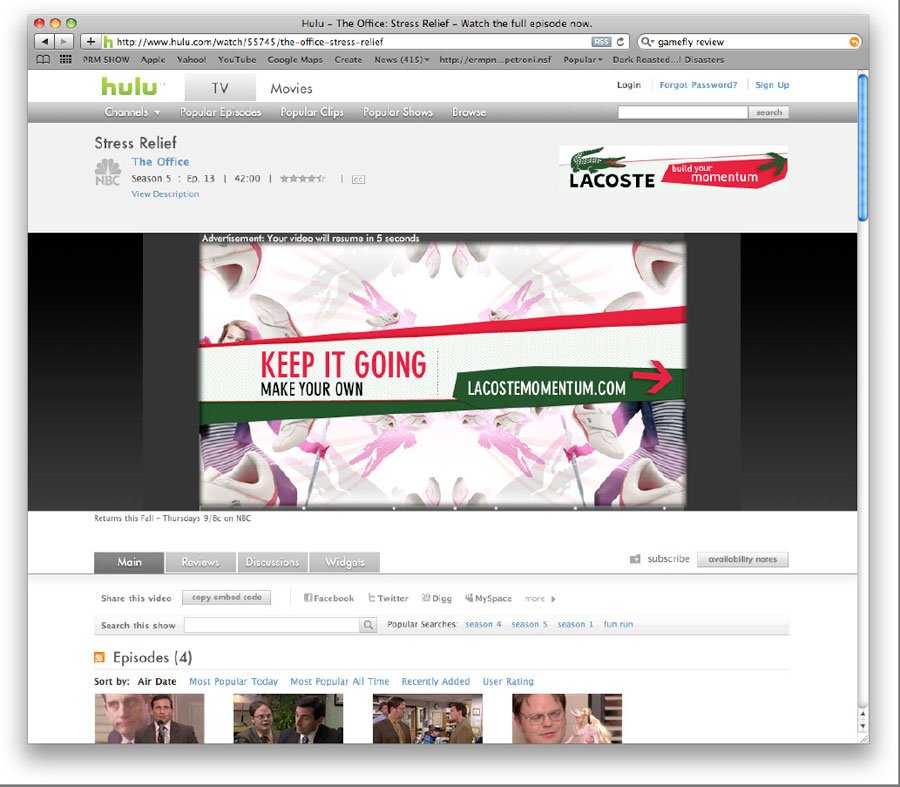Image resolution: width=900 pixels, height=787 pixels.
Task: Click the star rating for the episode
Action: (x=302, y=179)
